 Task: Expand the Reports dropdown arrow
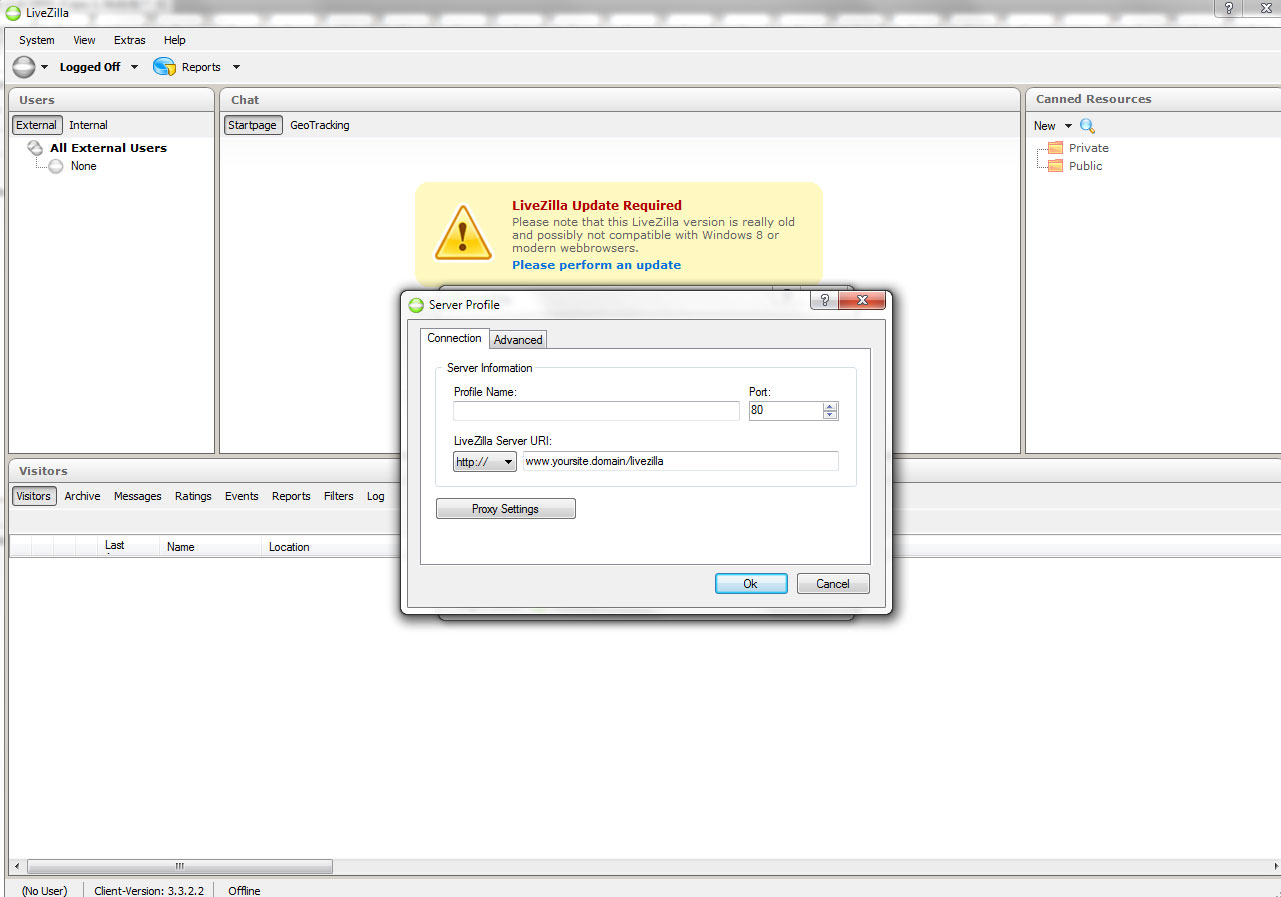point(236,68)
